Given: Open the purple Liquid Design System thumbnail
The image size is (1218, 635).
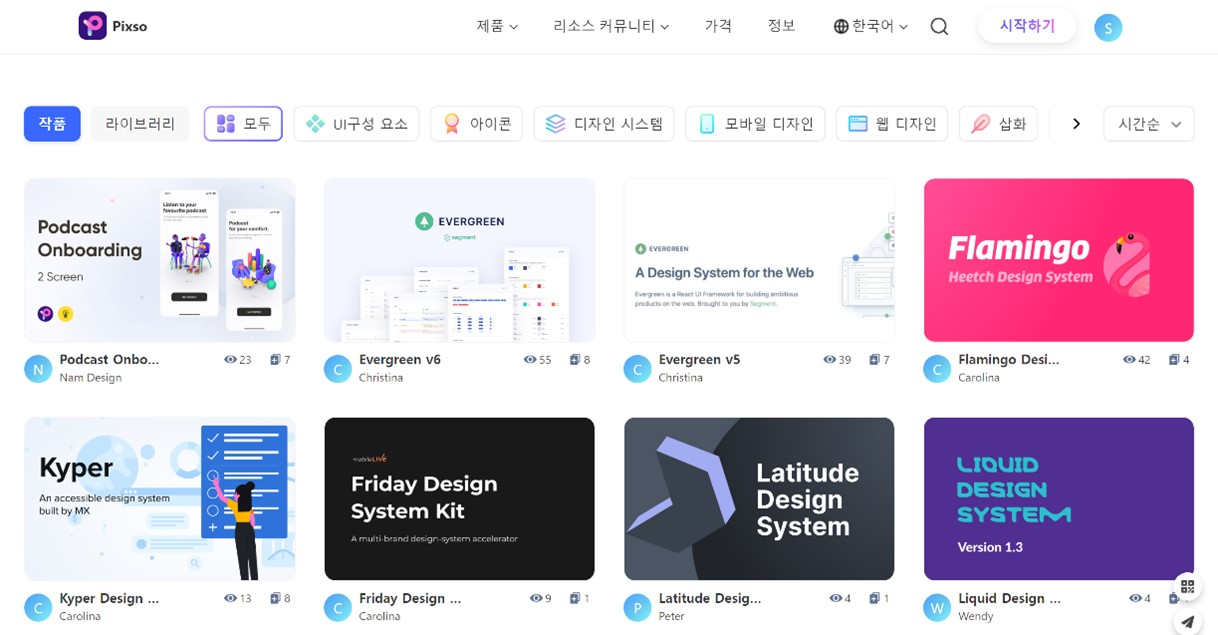Looking at the screenshot, I should (x=1059, y=499).
